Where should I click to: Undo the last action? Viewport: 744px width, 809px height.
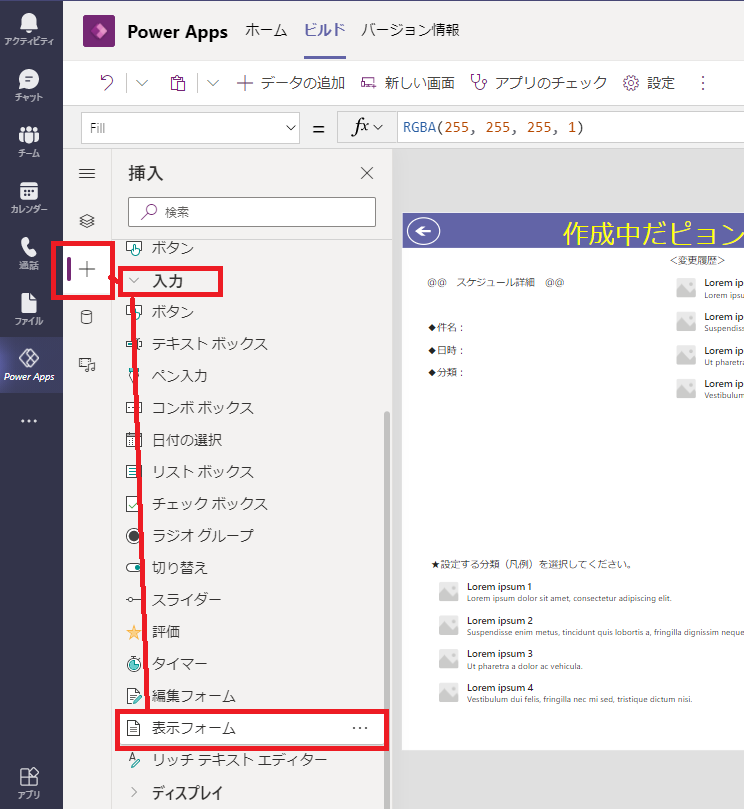click(107, 83)
